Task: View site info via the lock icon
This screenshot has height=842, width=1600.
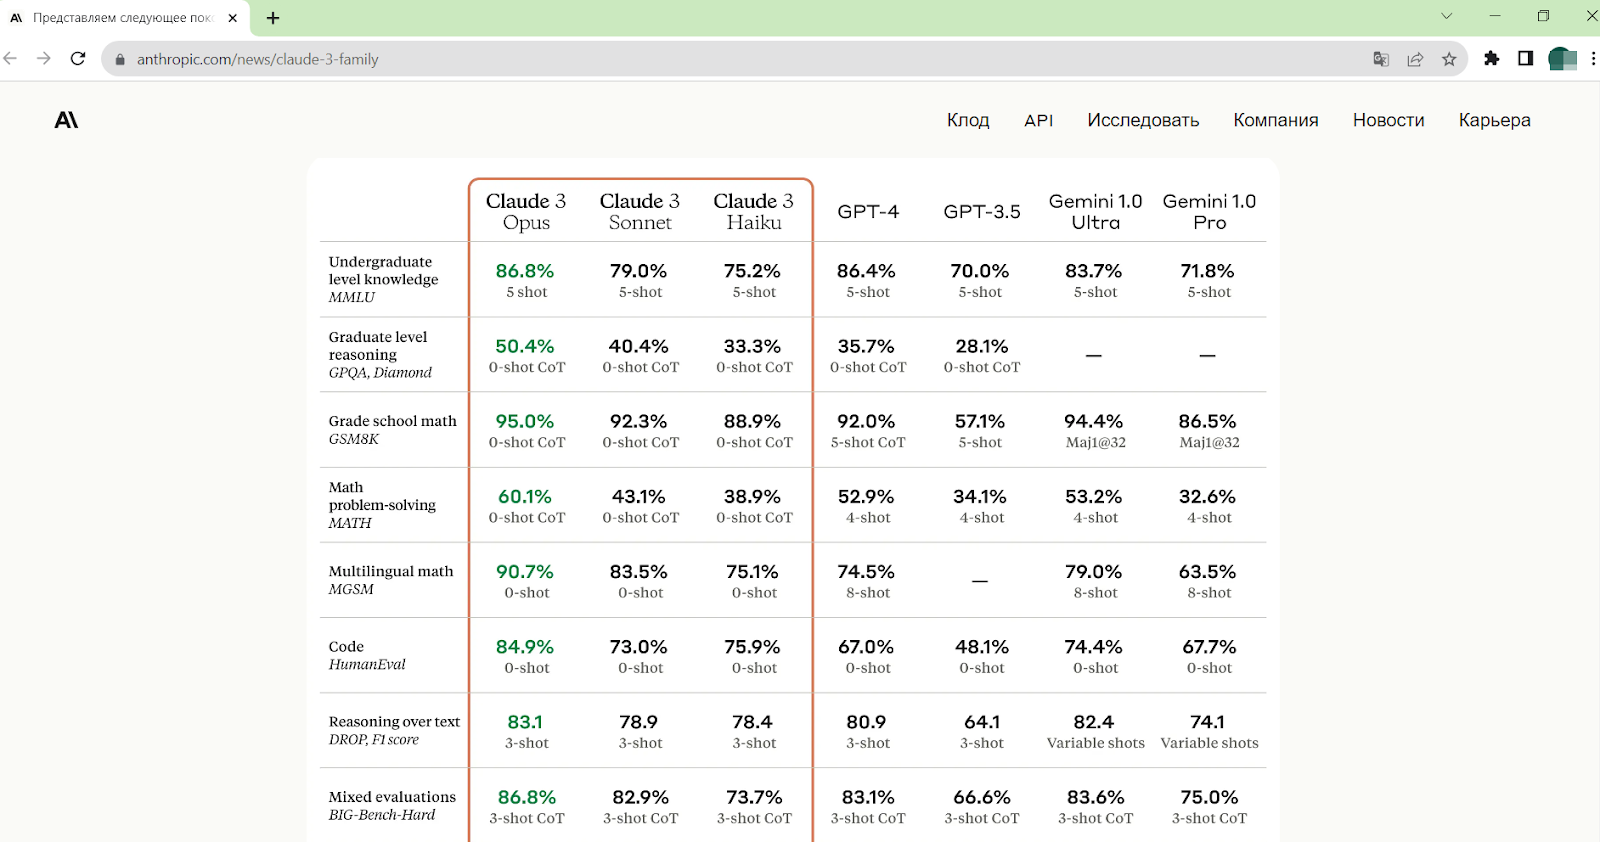Action: pyautogui.click(x=120, y=59)
